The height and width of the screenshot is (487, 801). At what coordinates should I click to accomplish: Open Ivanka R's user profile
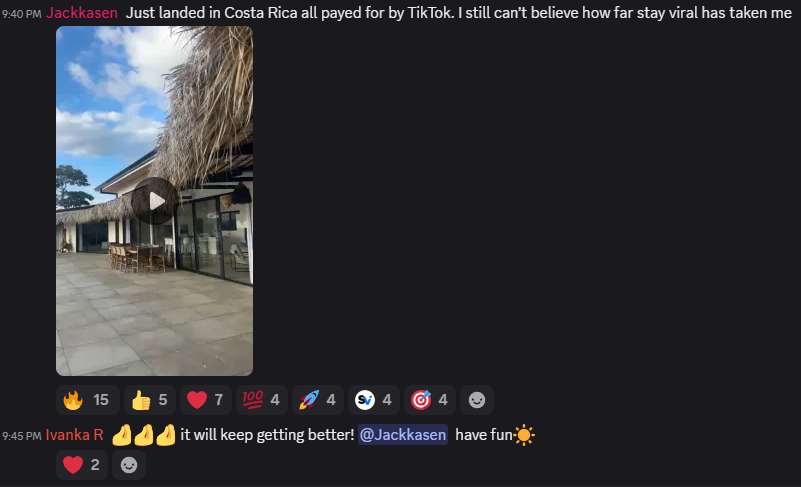pos(75,435)
